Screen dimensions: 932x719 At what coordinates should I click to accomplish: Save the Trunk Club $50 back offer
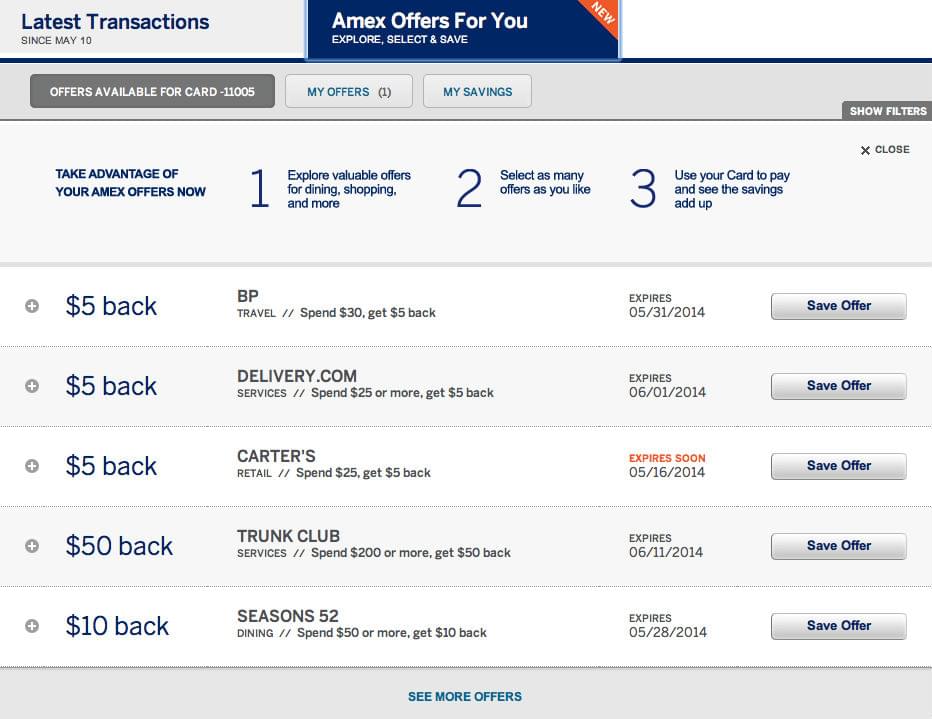click(839, 546)
